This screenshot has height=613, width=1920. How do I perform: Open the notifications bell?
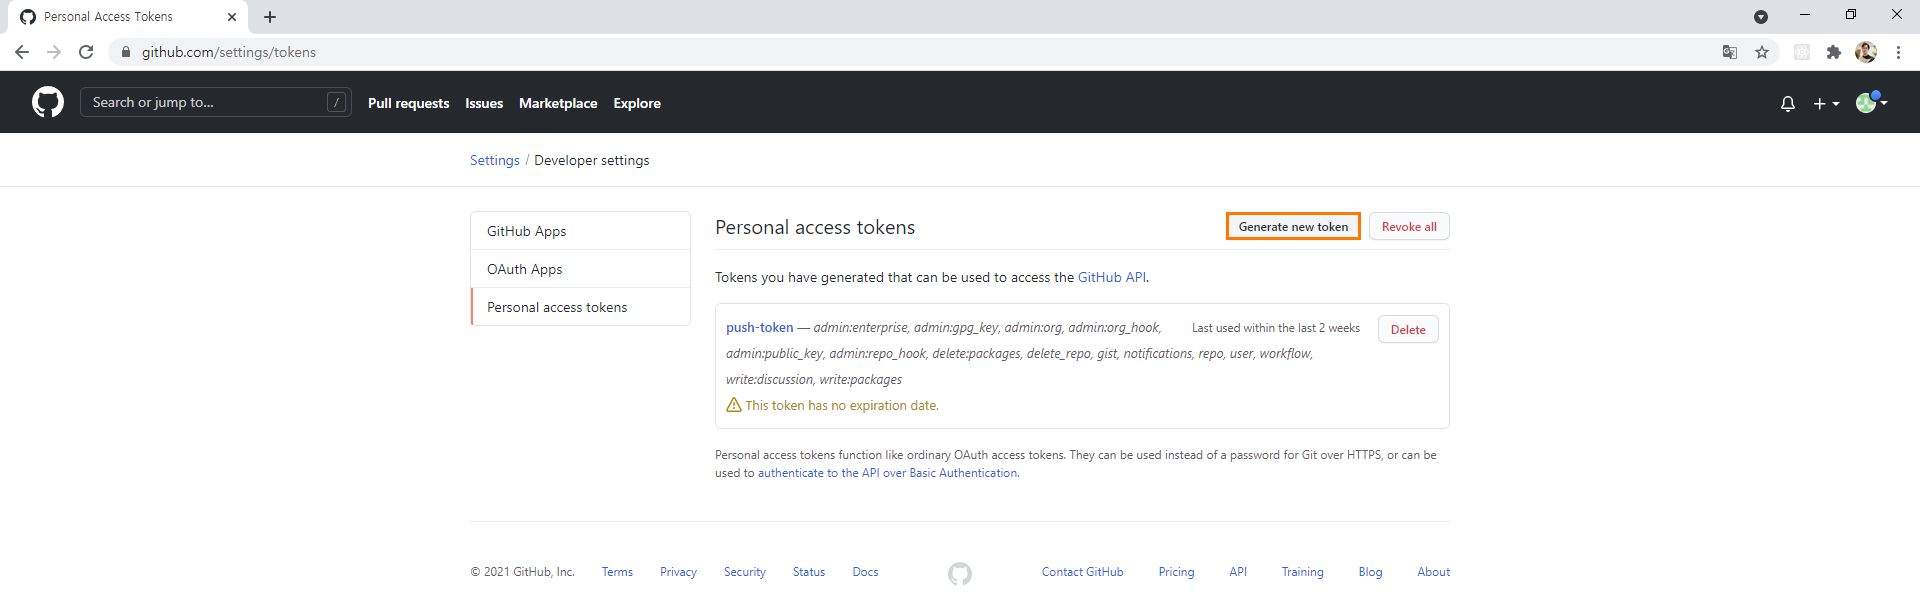[x=1787, y=103]
